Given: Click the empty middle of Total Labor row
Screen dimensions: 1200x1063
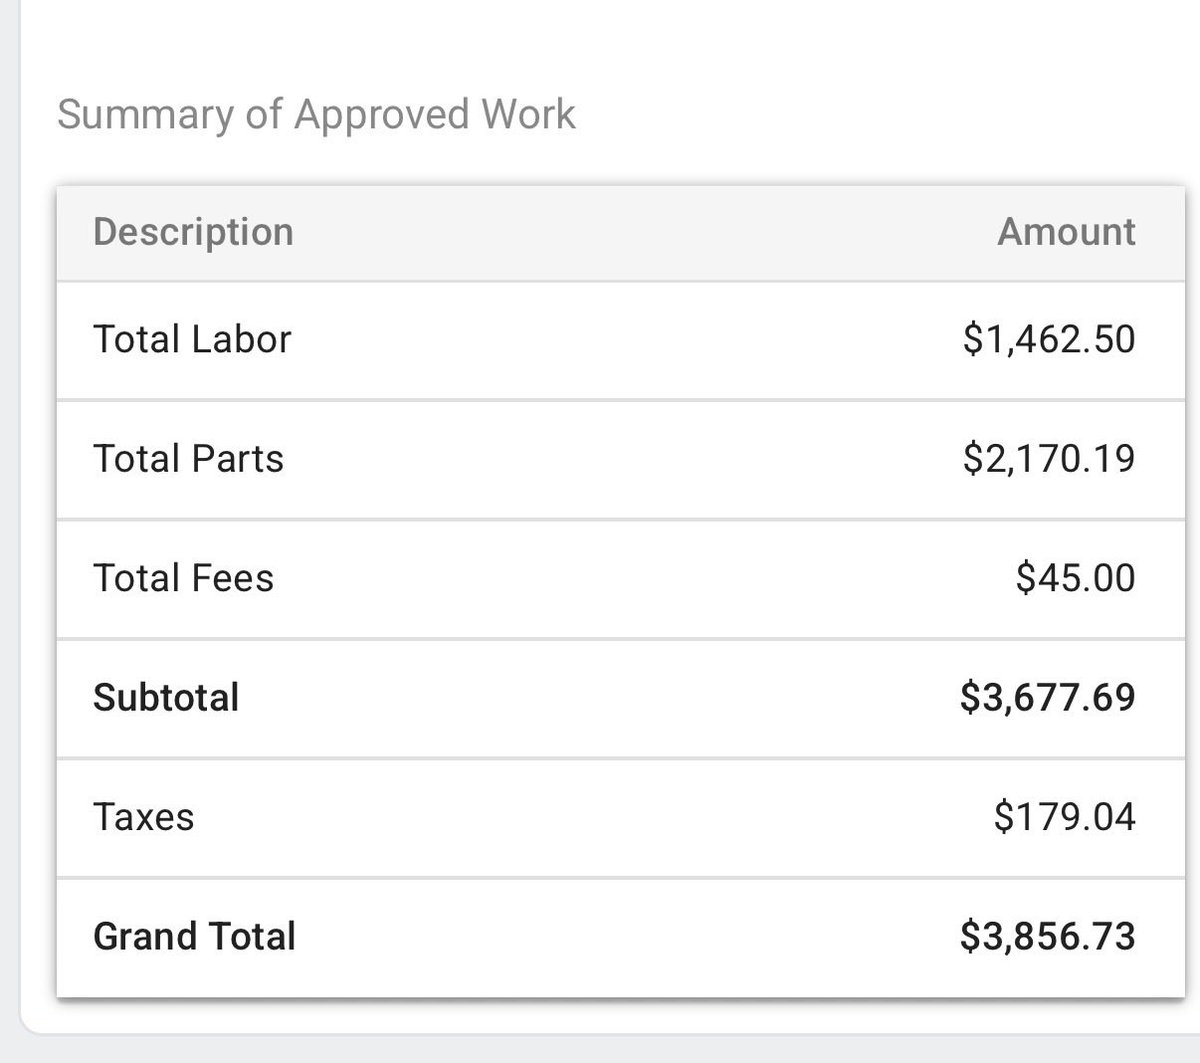Looking at the screenshot, I should tap(620, 340).
